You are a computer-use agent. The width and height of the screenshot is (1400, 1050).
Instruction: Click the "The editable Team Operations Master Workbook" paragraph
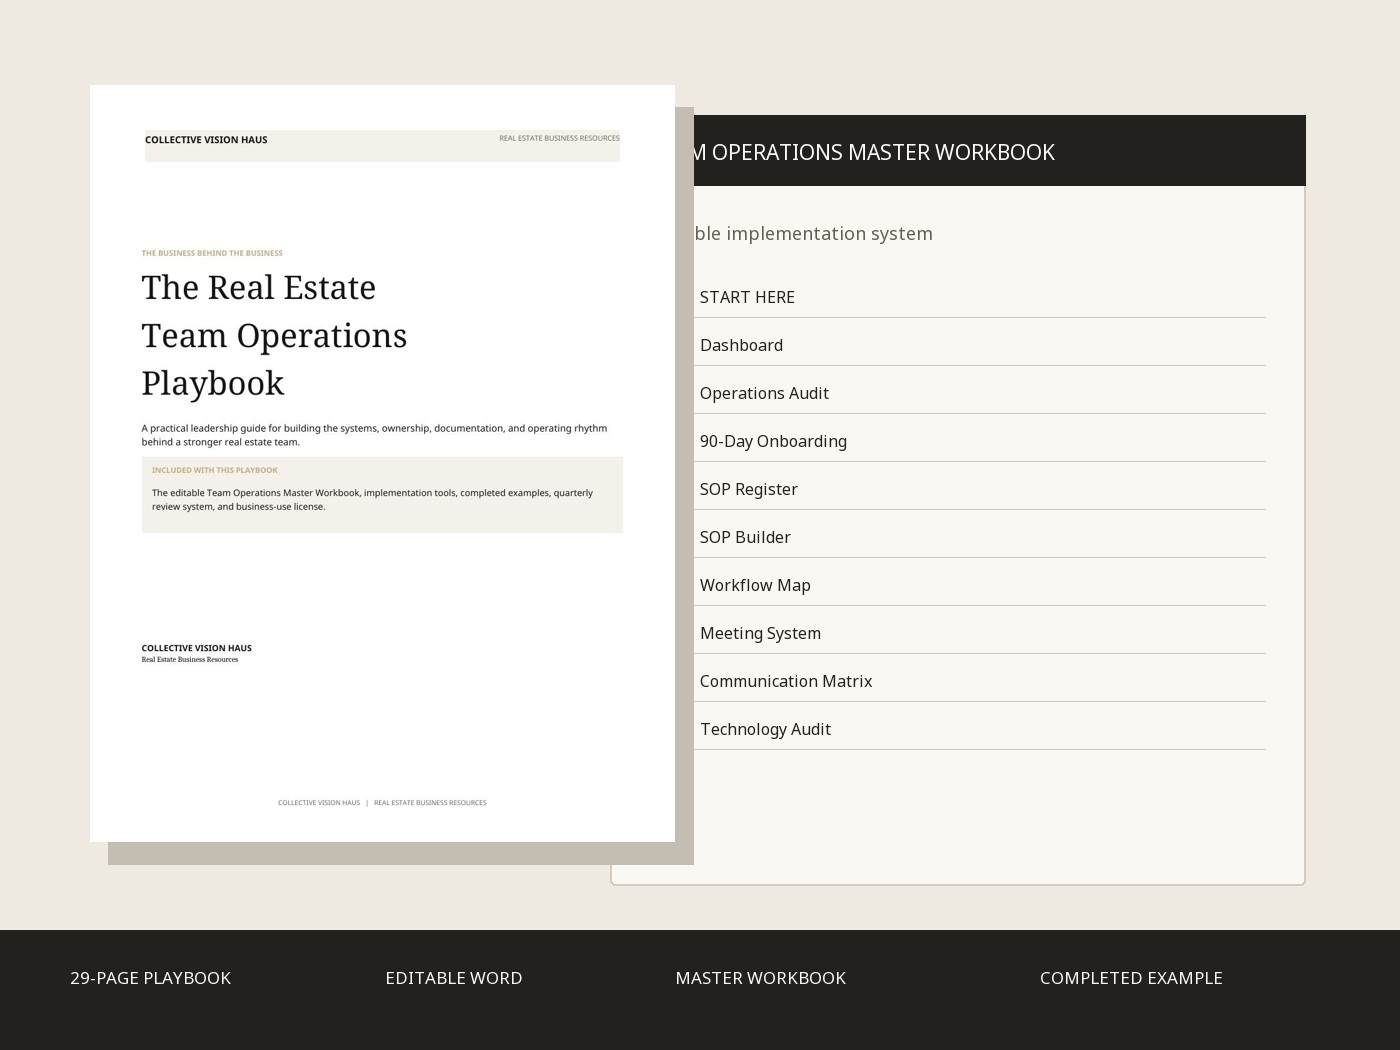pyautogui.click(x=372, y=499)
